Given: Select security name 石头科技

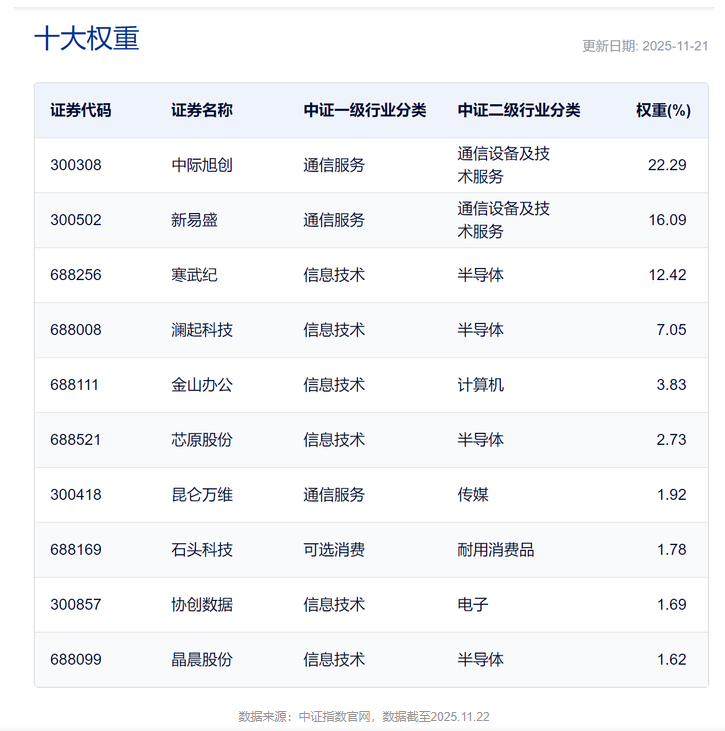Looking at the screenshot, I should tap(201, 550).
